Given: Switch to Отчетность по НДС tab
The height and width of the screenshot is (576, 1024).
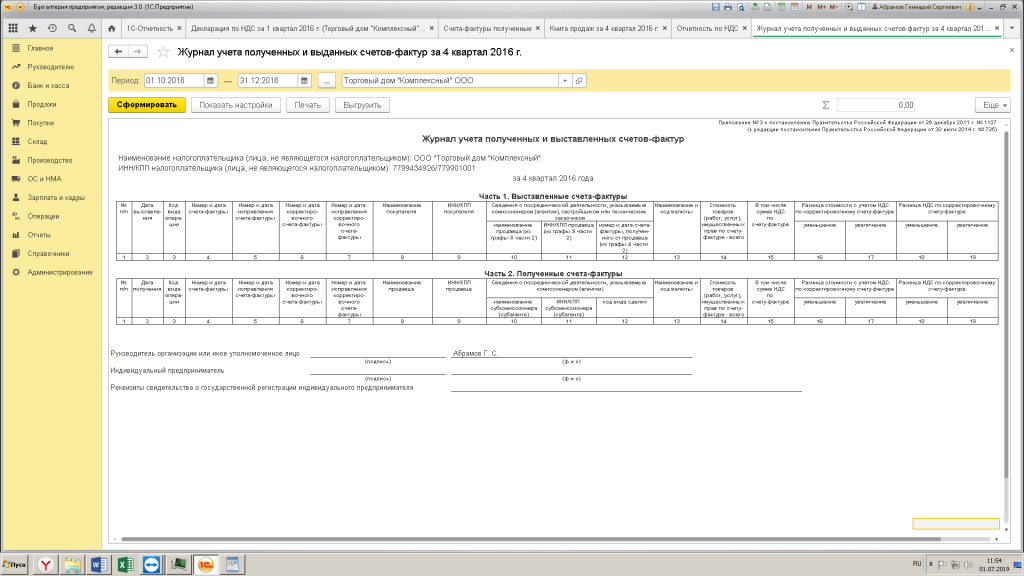Looking at the screenshot, I should tap(707, 28).
